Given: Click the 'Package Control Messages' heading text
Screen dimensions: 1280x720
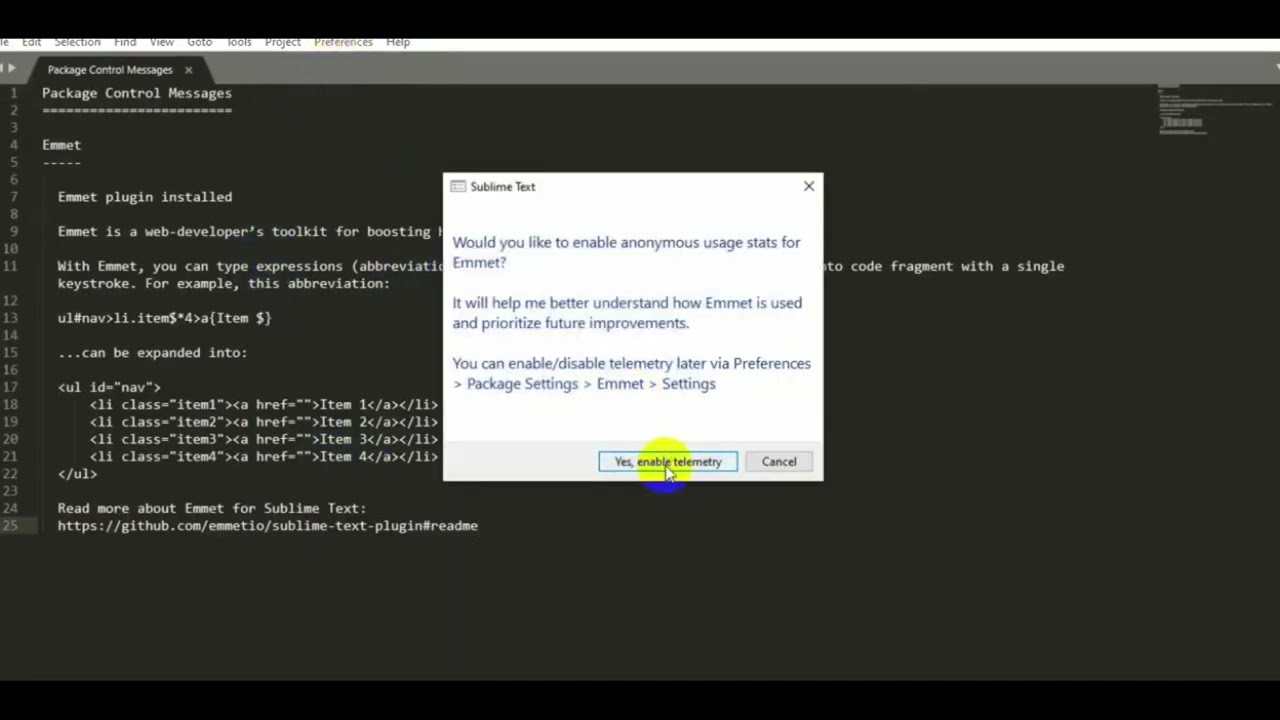Looking at the screenshot, I should click(x=137, y=93).
